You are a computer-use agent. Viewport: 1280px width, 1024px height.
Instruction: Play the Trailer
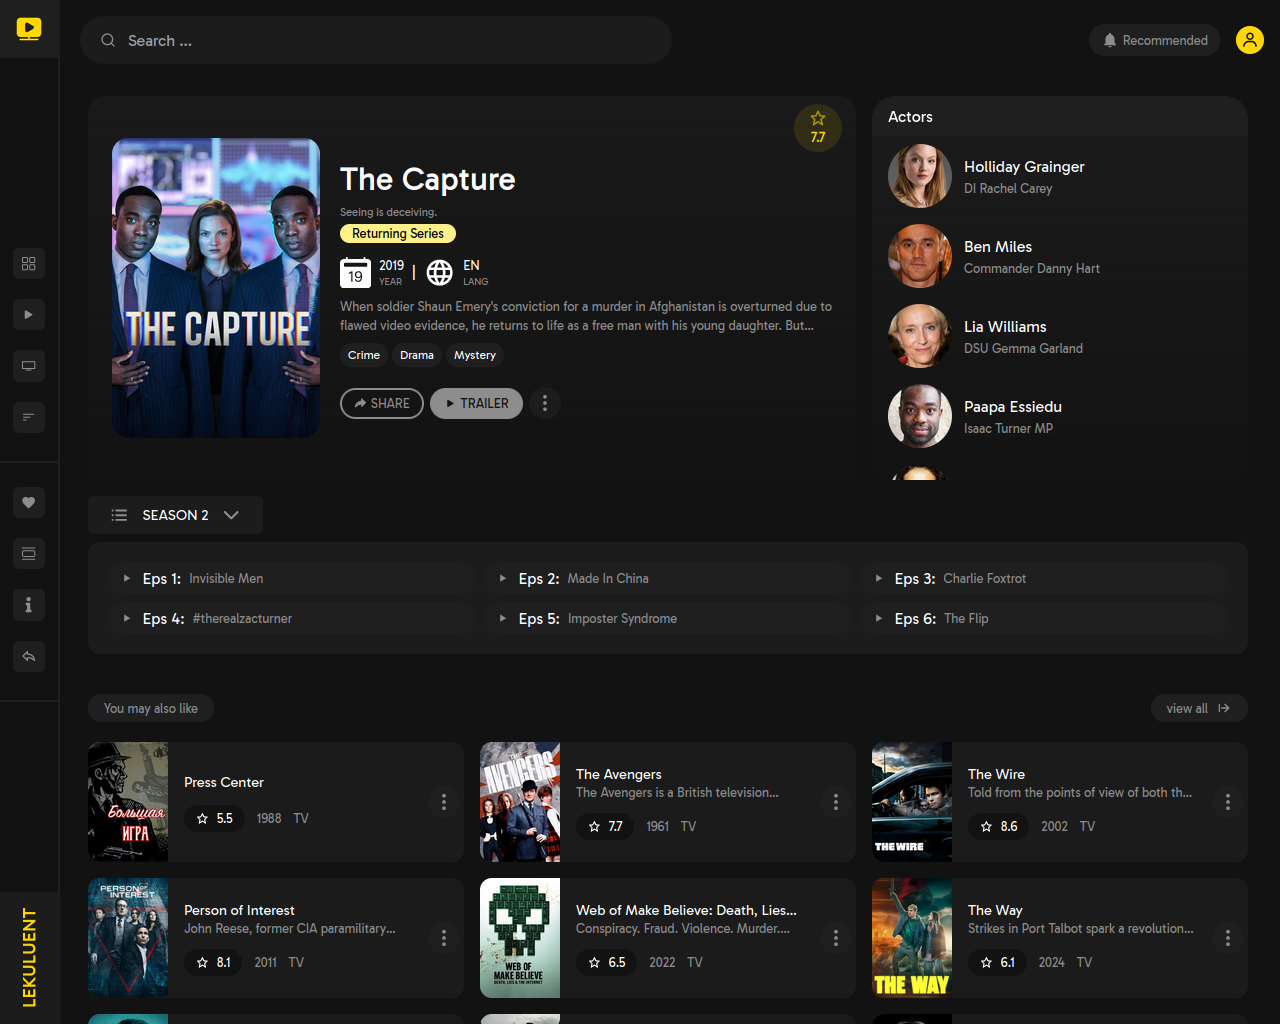(x=476, y=403)
